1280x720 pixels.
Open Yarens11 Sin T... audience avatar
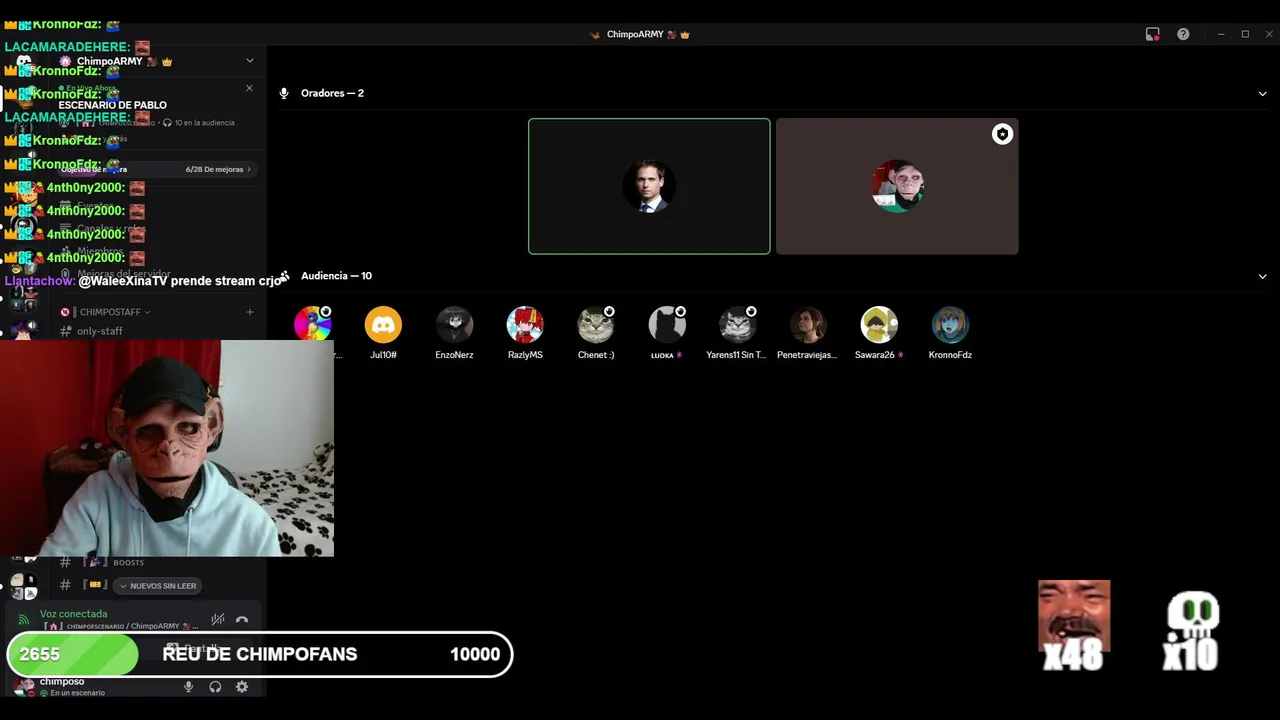coord(737,324)
